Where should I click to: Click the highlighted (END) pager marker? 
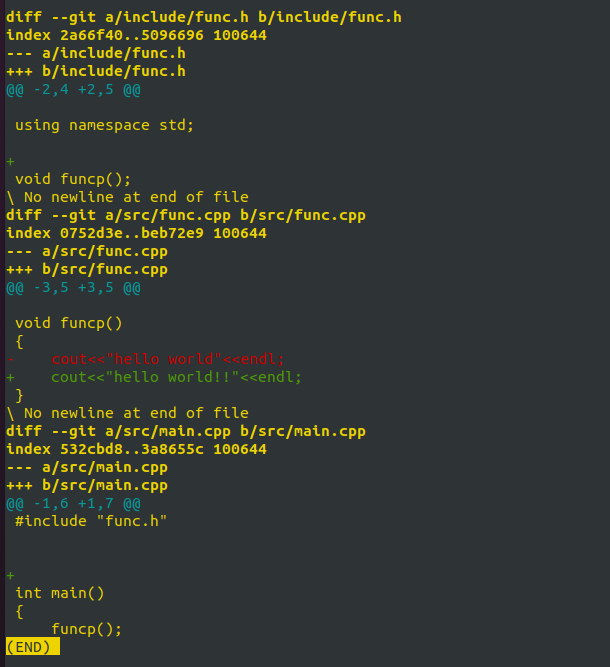[x=33, y=647]
